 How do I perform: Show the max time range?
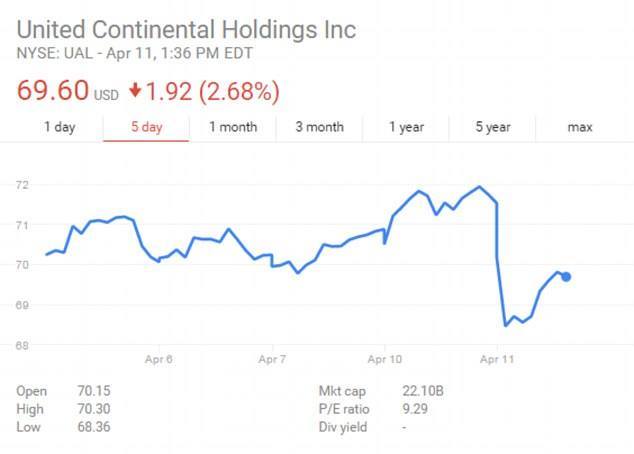click(580, 127)
